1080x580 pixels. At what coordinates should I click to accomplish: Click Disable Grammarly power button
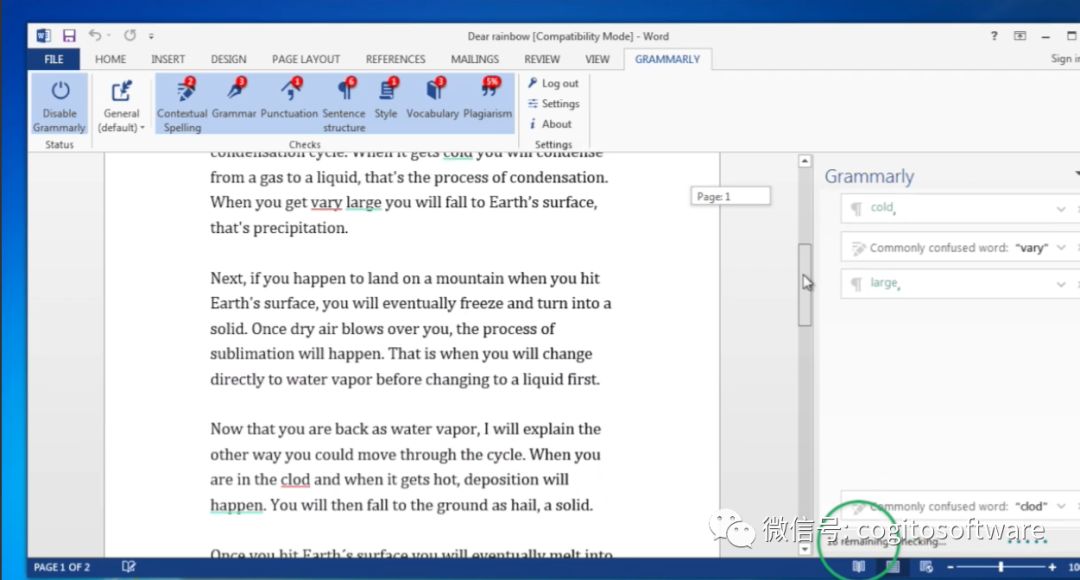(59, 105)
